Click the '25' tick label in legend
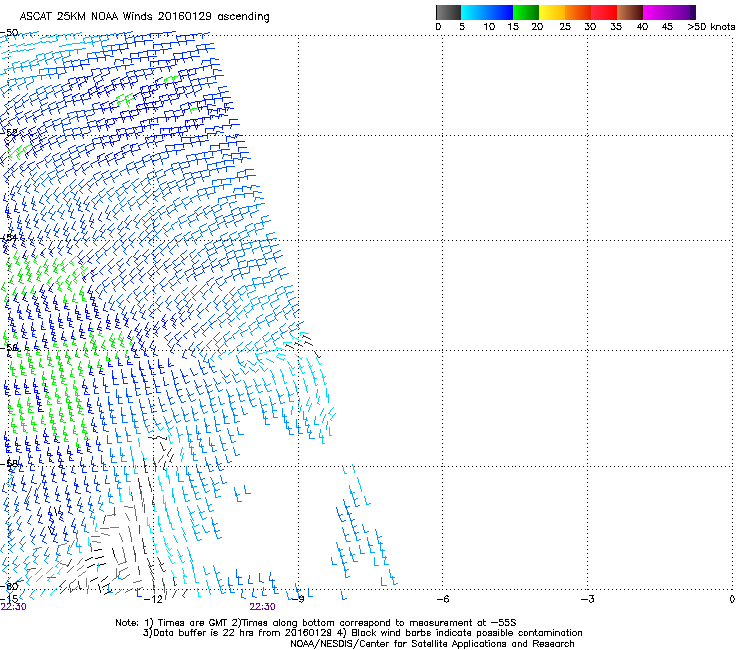Viewport: 740px width, 650px height. pyautogui.click(x=564, y=27)
